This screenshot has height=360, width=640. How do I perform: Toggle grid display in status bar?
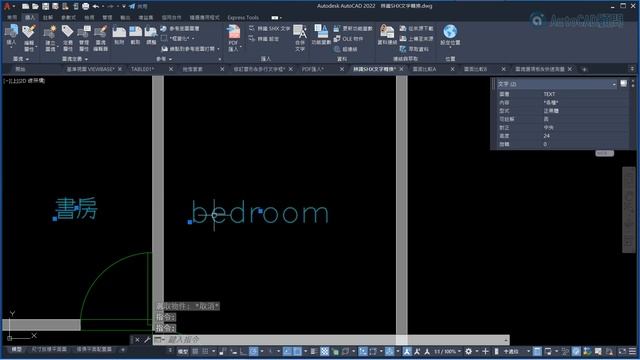click(196, 351)
